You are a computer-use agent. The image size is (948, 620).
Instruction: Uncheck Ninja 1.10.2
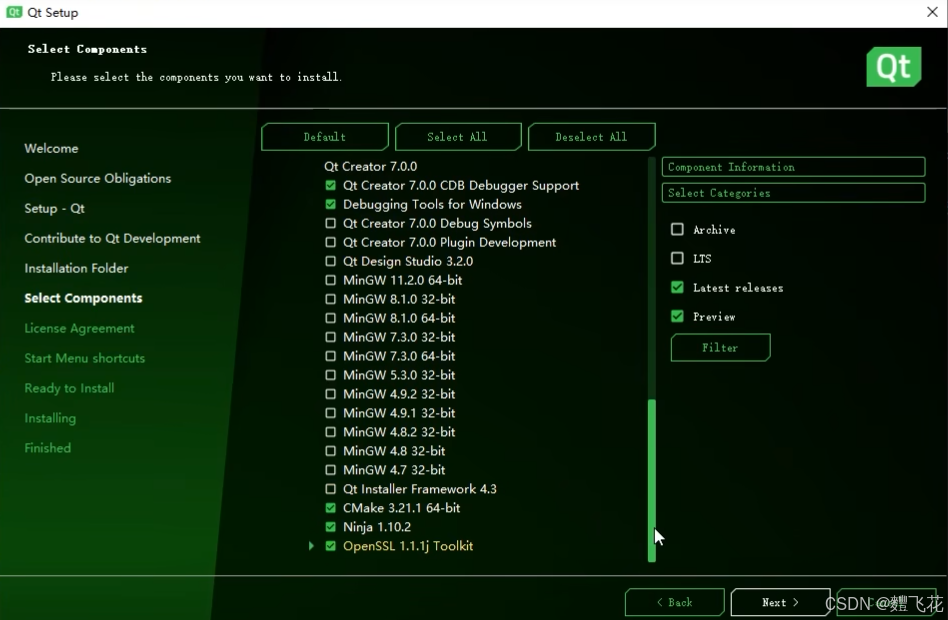pos(330,527)
